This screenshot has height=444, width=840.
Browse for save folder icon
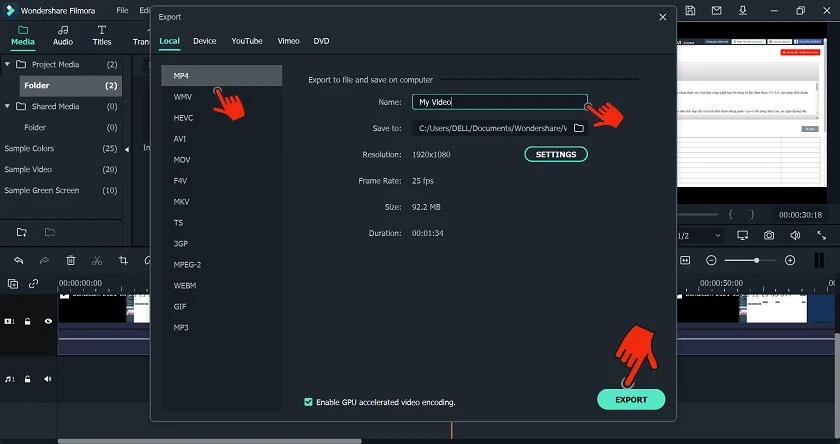[x=579, y=128]
